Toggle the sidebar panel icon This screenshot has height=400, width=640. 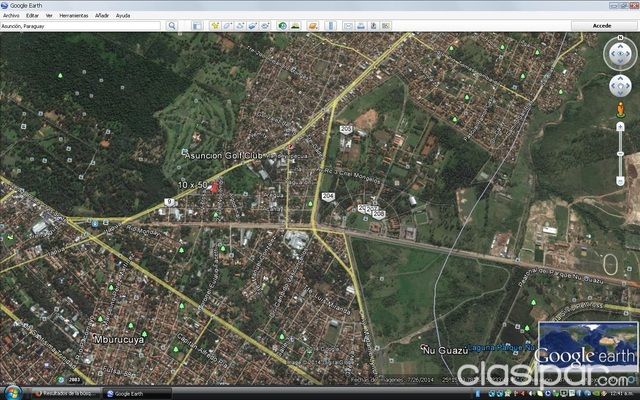[x=197, y=26]
